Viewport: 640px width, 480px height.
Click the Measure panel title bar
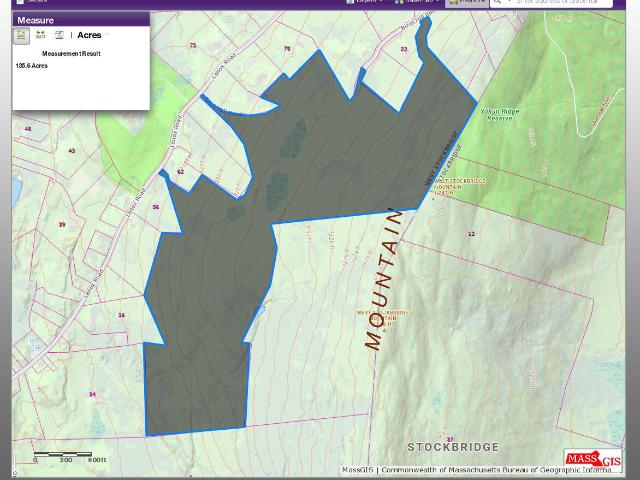tap(81, 20)
